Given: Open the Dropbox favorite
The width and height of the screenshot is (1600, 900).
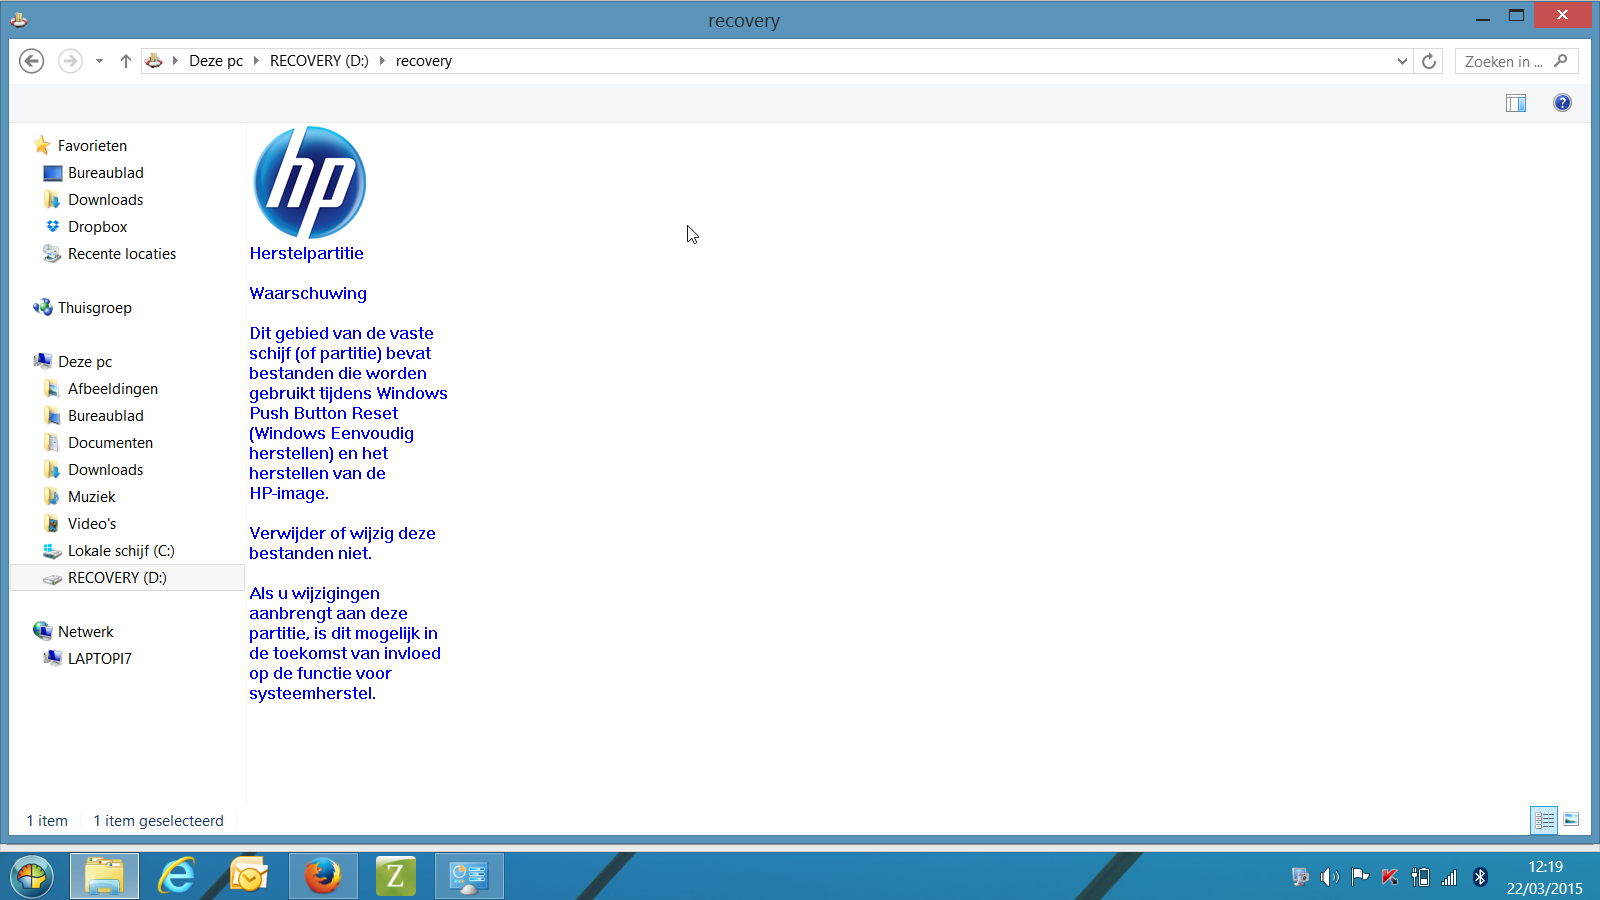Looking at the screenshot, I should point(97,227).
